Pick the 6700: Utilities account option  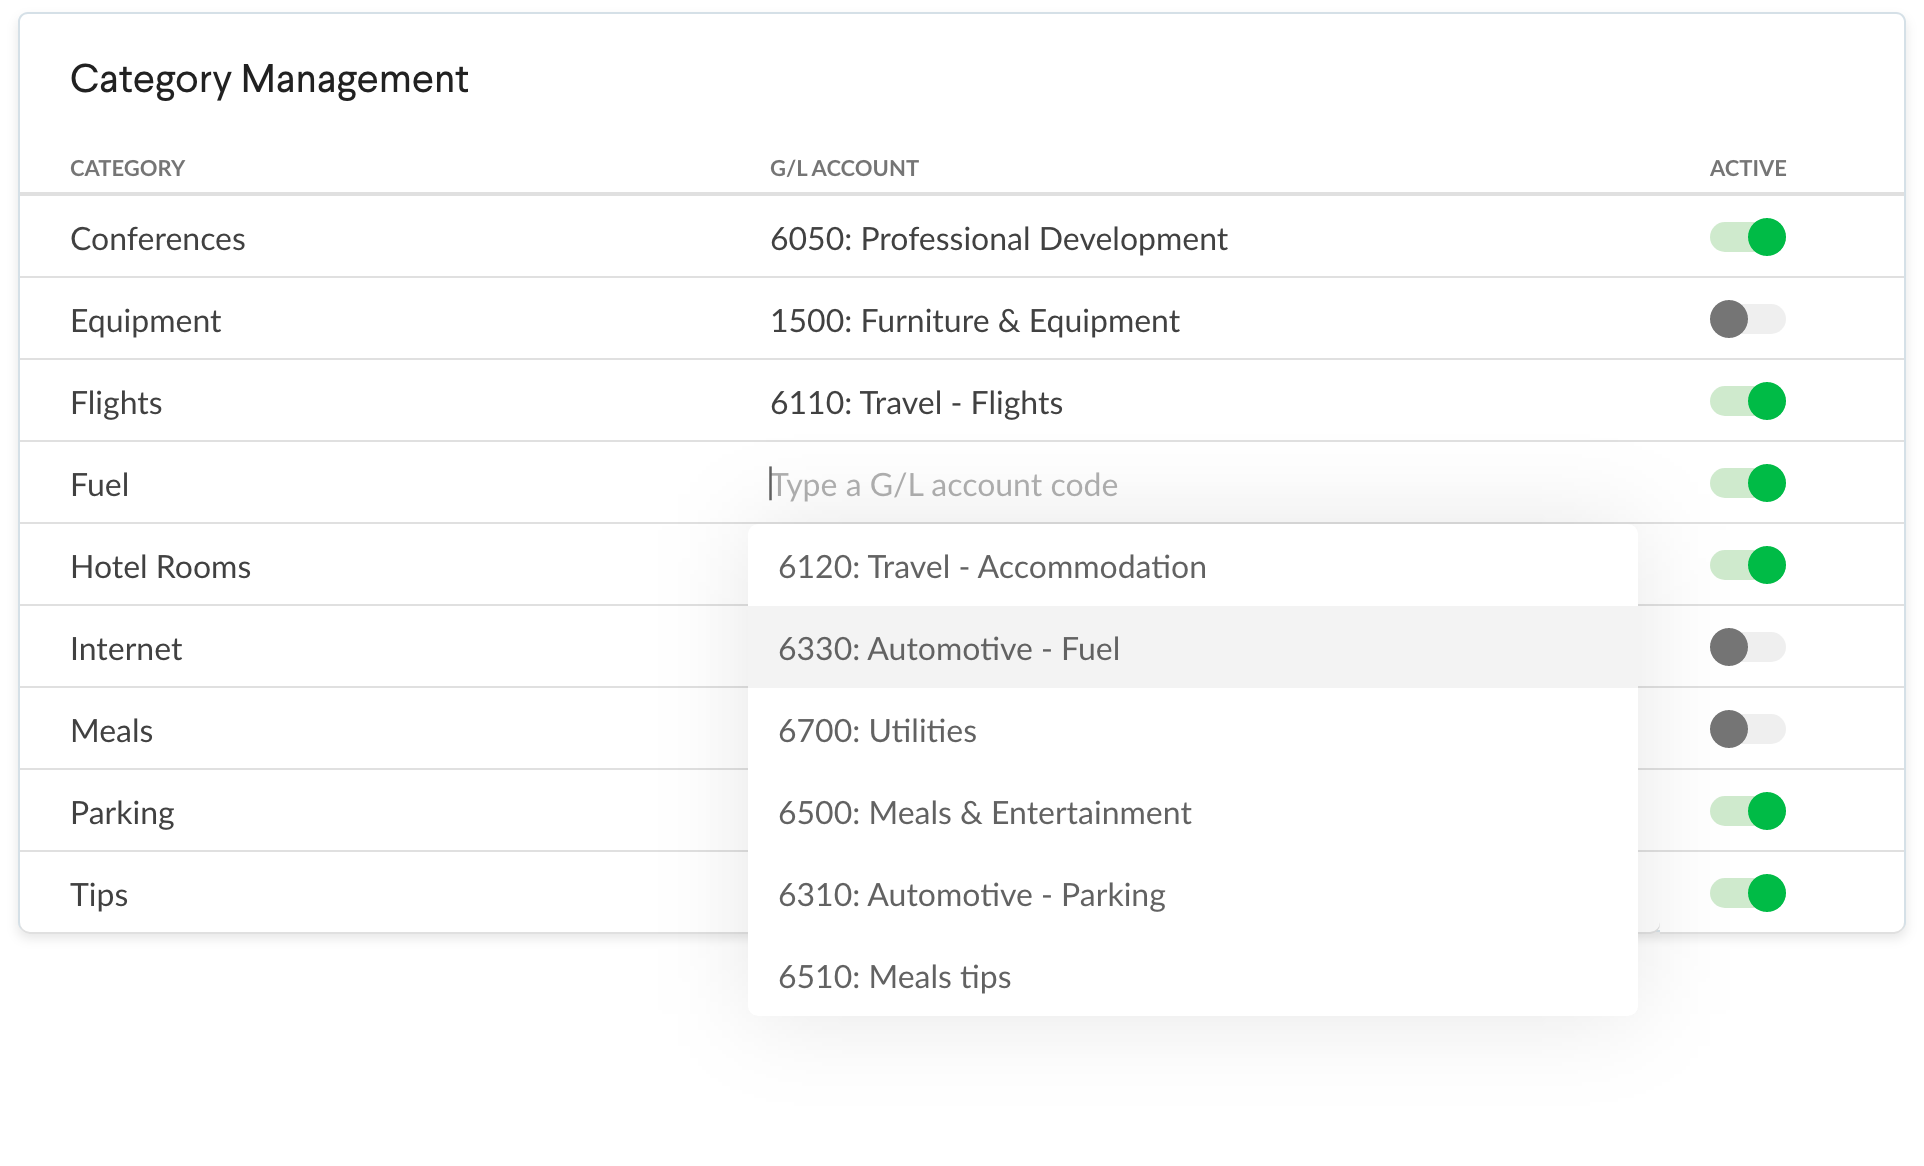pyautogui.click(x=877, y=731)
